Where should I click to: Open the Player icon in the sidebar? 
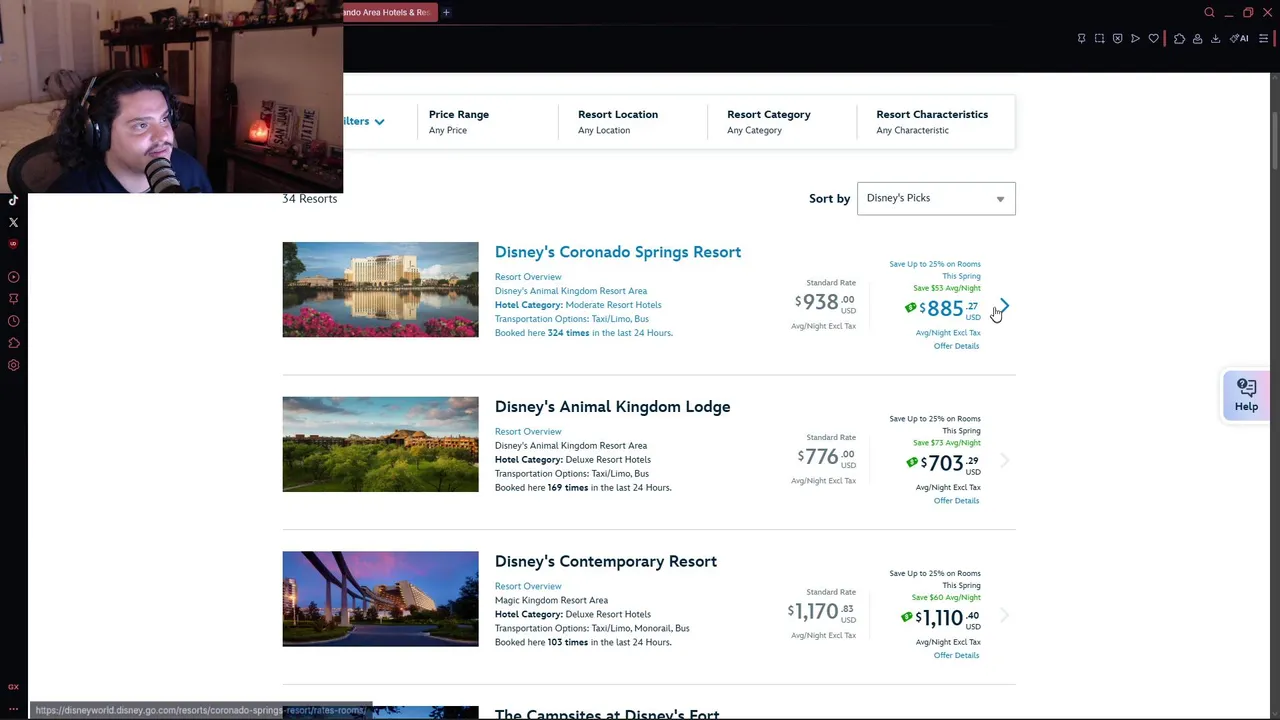click(13, 277)
